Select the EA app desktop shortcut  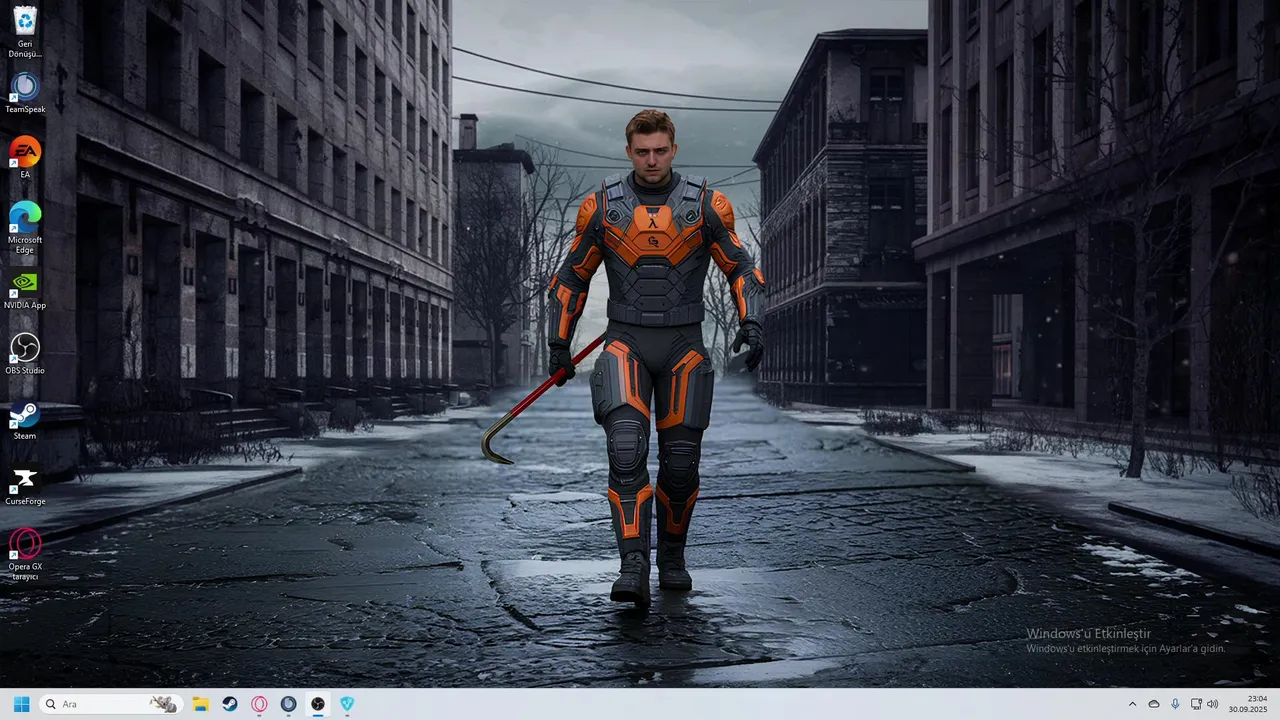(25, 158)
